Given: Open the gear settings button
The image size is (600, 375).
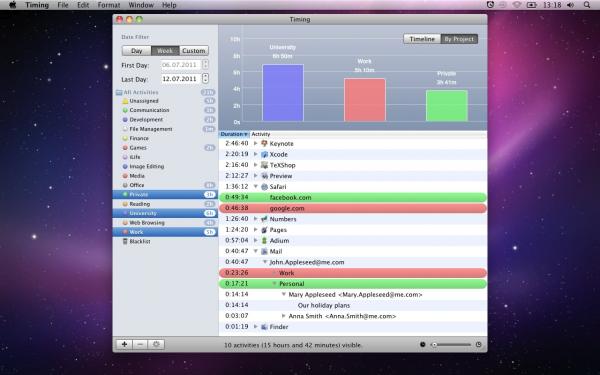Looking at the screenshot, I should tap(157, 344).
